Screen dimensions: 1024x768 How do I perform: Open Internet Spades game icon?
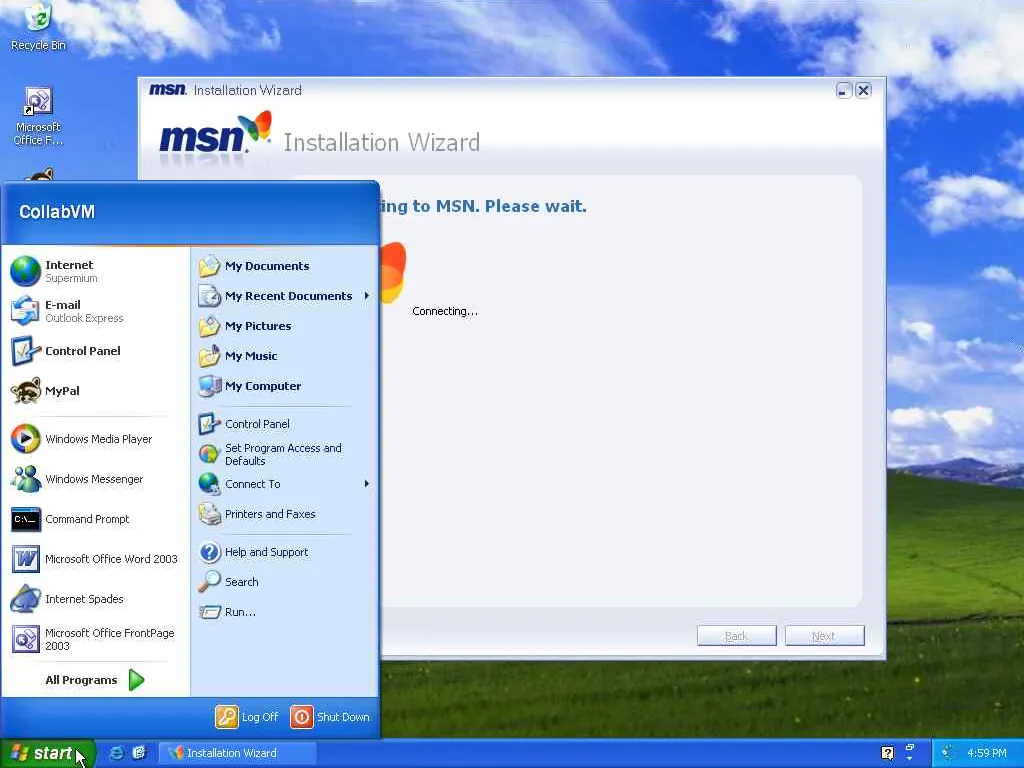[25, 599]
